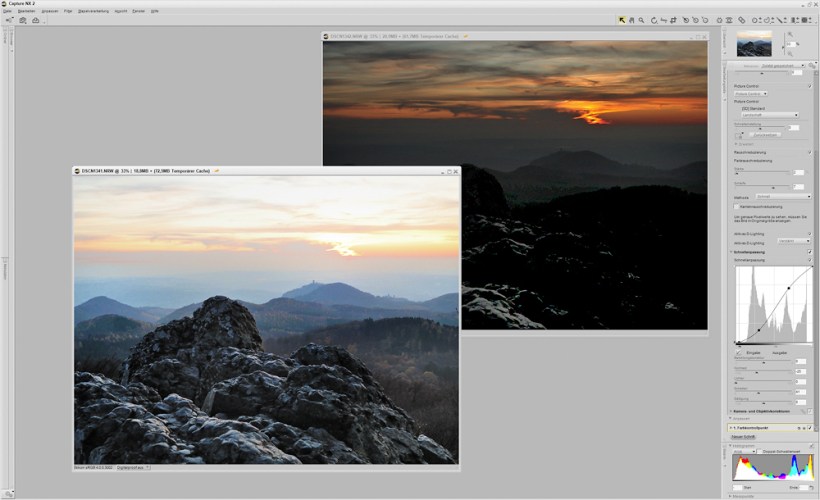Screen dimensions: 820x500
Task: Select the zoom magnifier tool
Action: tap(641, 20)
